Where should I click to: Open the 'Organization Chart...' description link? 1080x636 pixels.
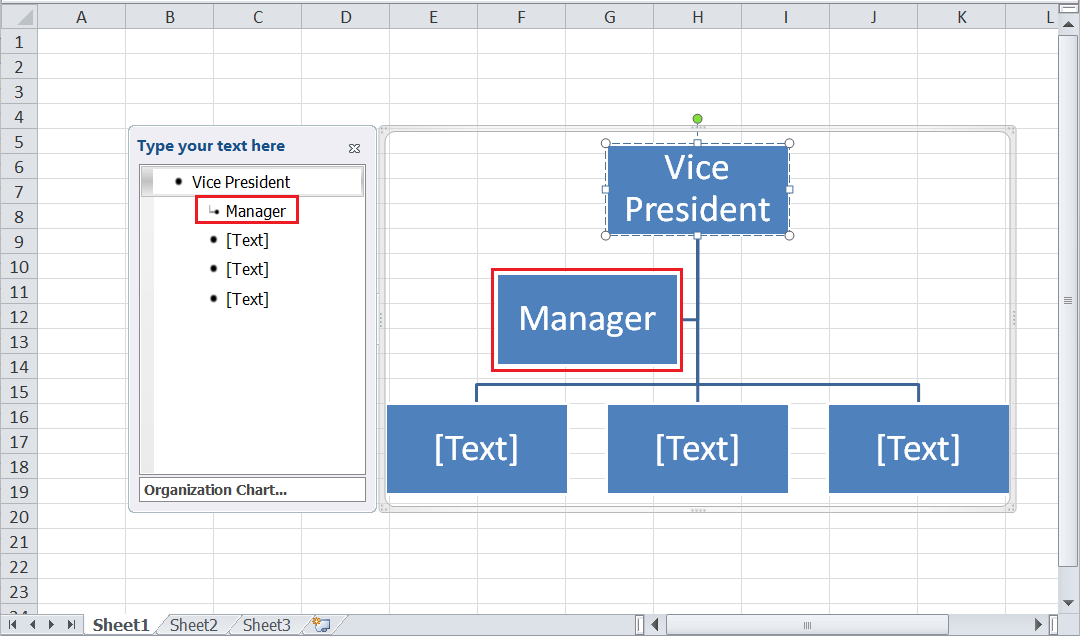(252, 490)
